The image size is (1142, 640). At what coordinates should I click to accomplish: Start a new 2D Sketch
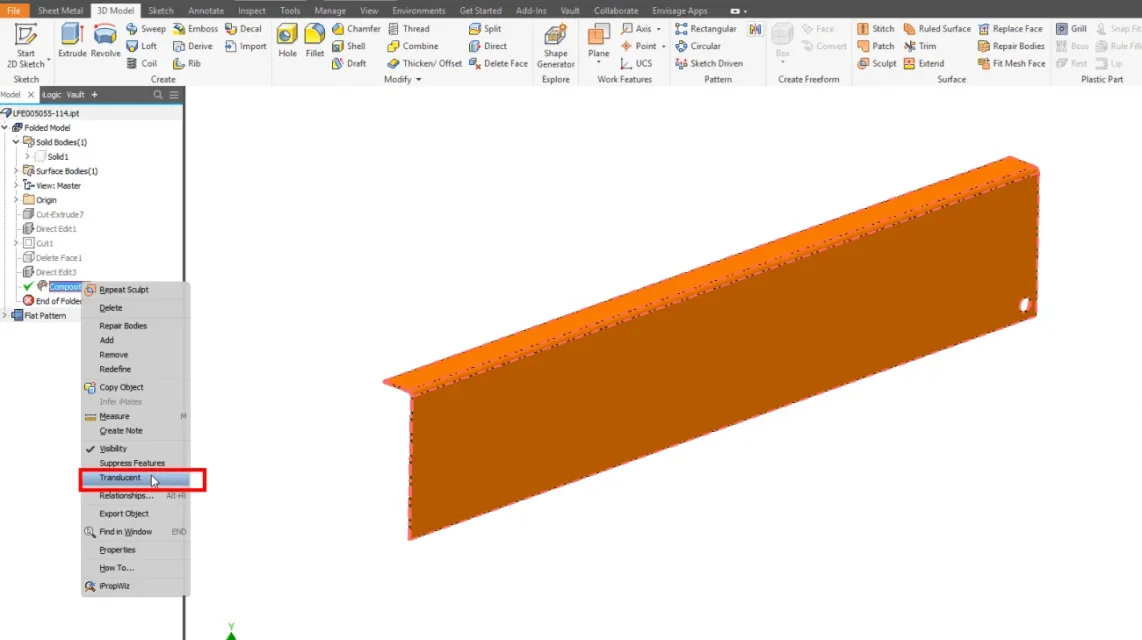click(x=25, y=45)
